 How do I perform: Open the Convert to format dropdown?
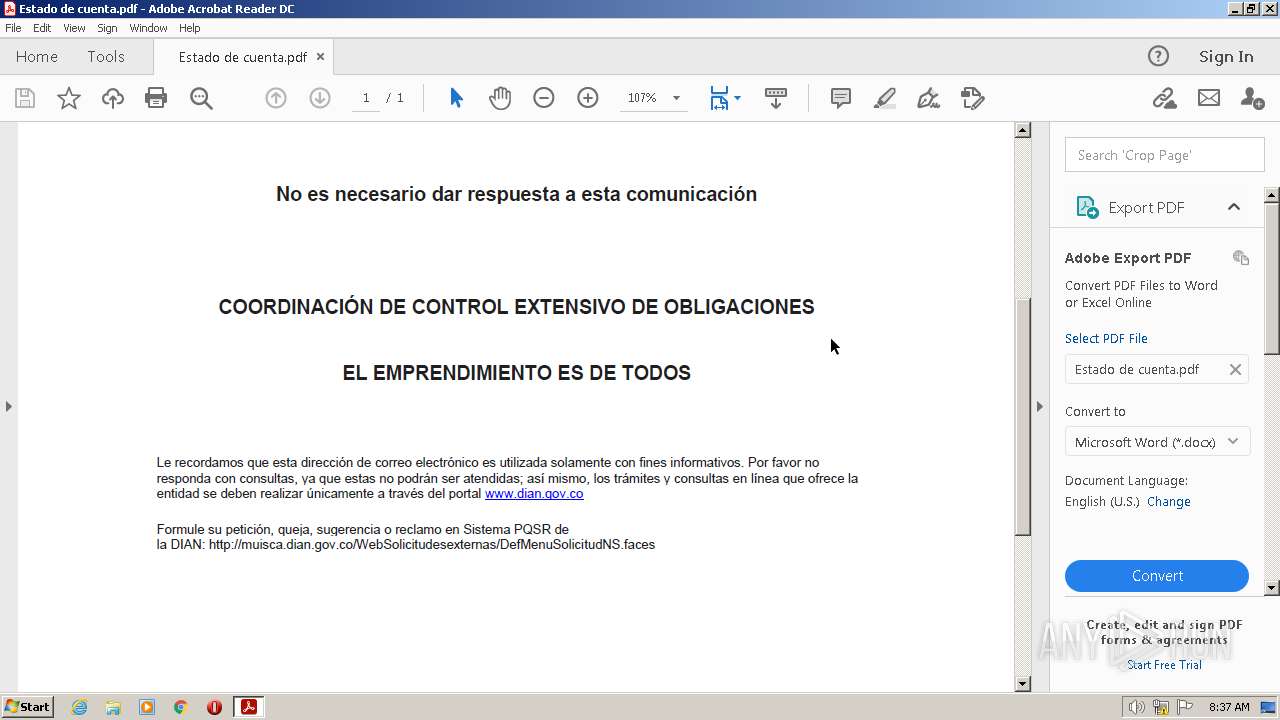coord(1157,442)
